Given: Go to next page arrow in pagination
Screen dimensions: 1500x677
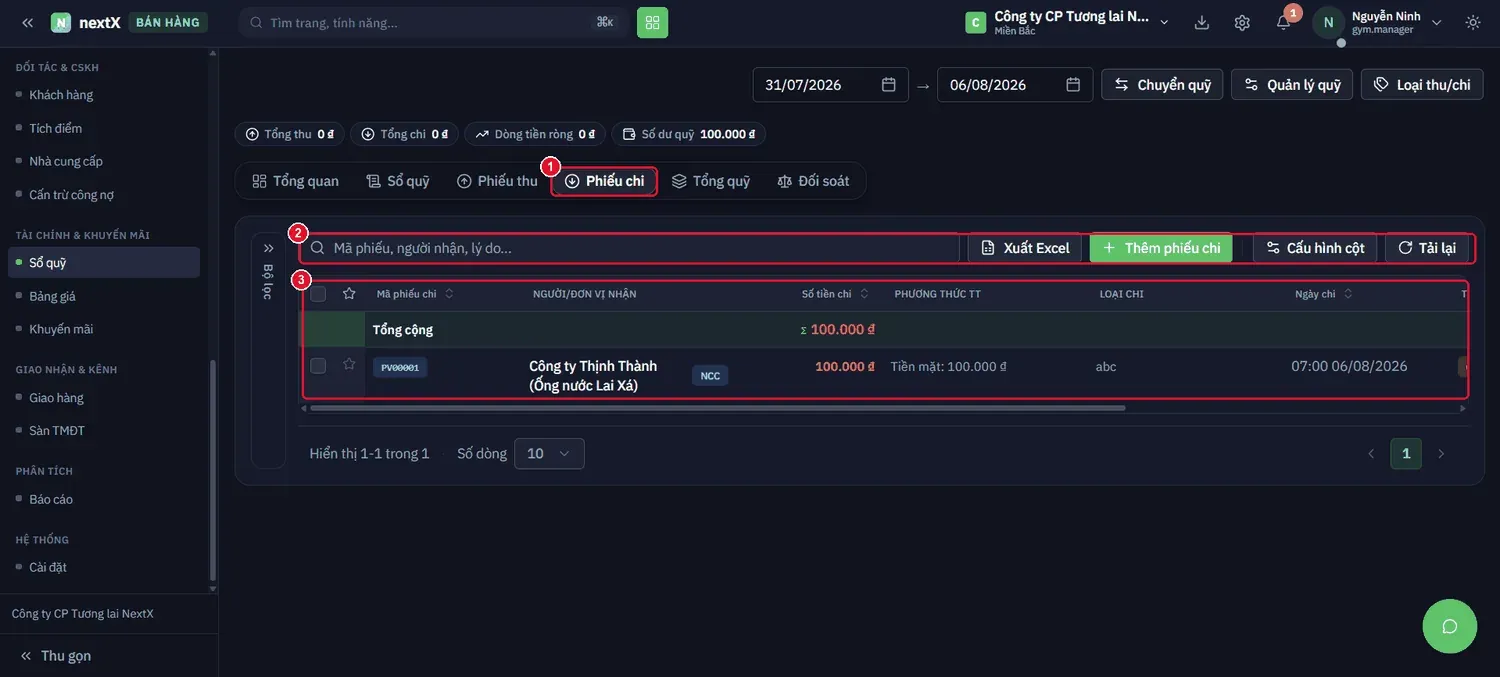Looking at the screenshot, I should pyautogui.click(x=1441, y=453).
